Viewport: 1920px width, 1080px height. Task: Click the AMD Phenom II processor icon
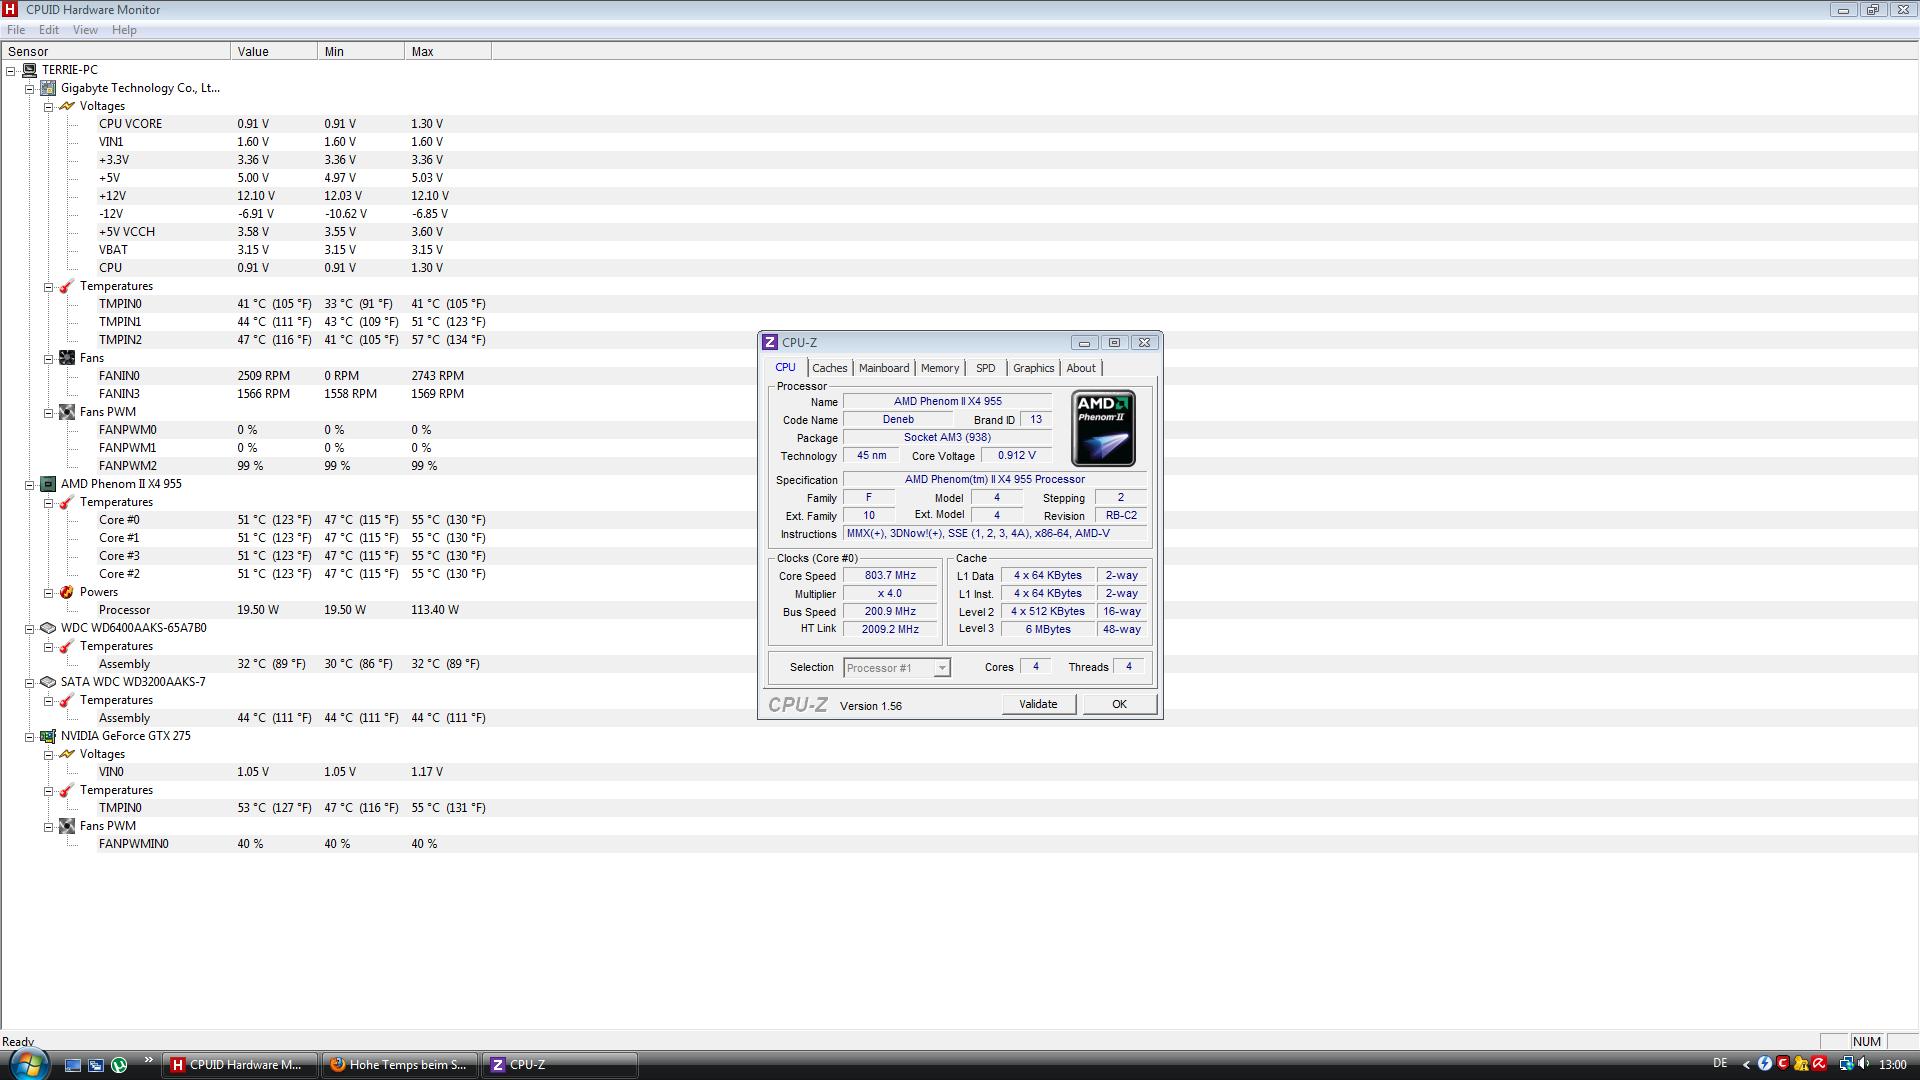[48, 484]
